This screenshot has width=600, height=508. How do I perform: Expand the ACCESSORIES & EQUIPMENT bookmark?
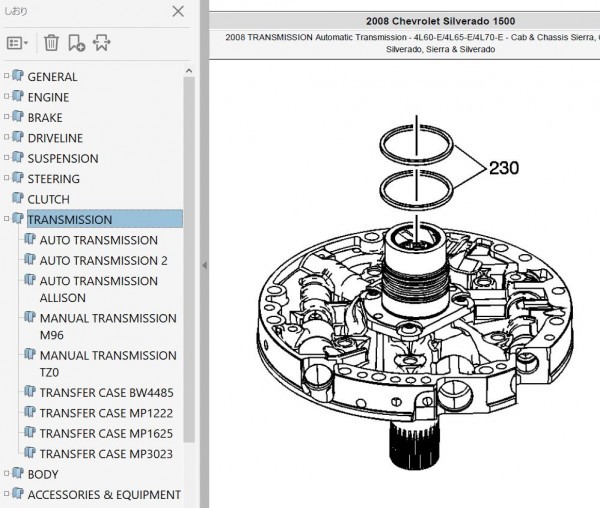point(7,493)
